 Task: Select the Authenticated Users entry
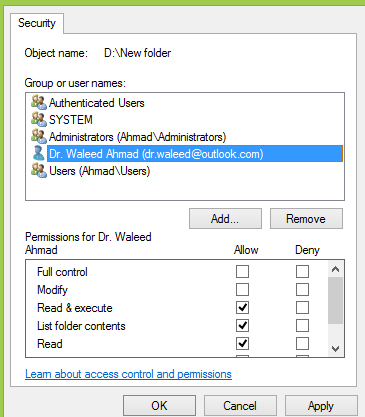coord(97,103)
